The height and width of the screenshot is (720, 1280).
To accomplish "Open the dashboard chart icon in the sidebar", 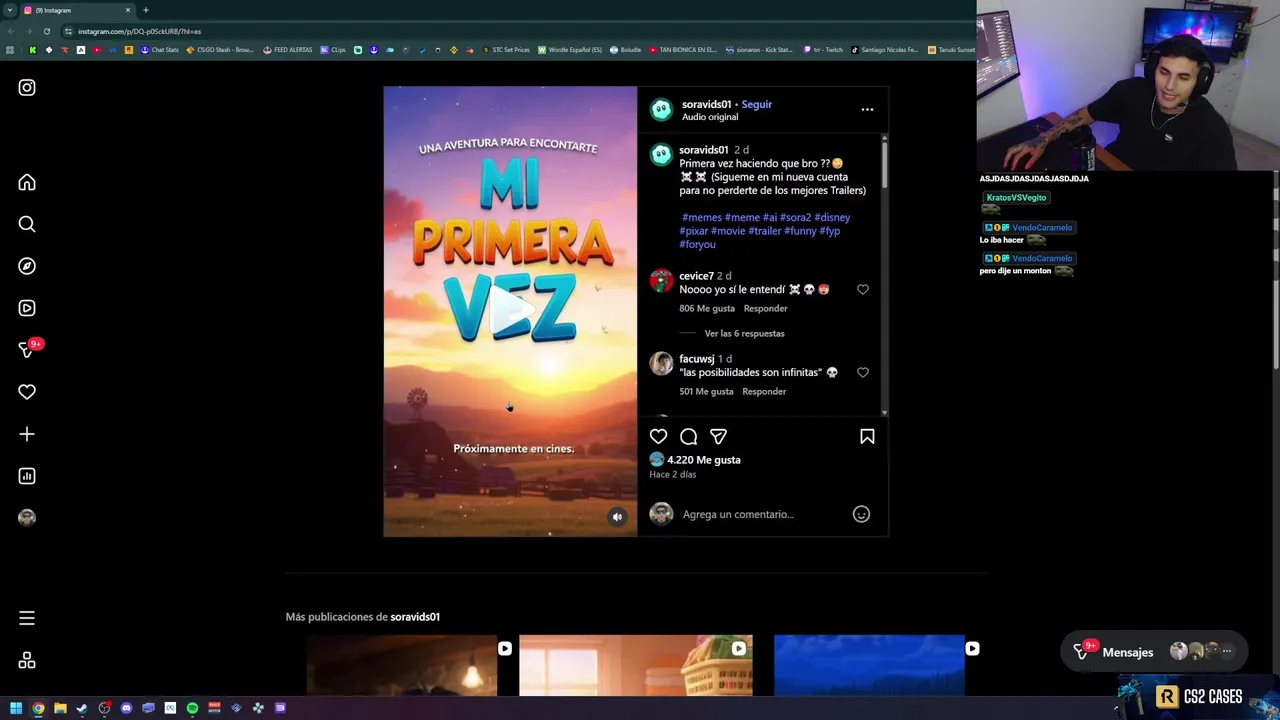I will [27, 476].
